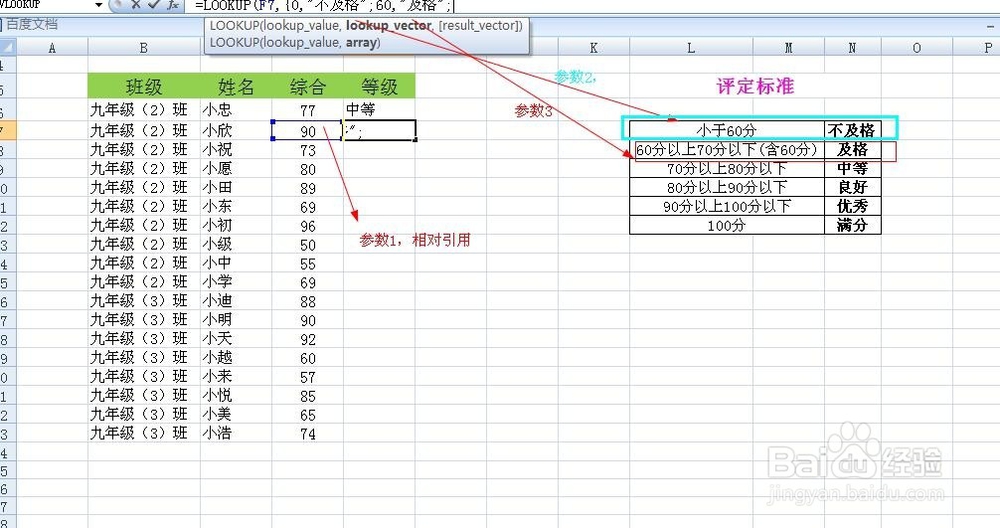Screen dimensions: 1000x528
Task: Select the name cell 小明
Action: (236, 320)
